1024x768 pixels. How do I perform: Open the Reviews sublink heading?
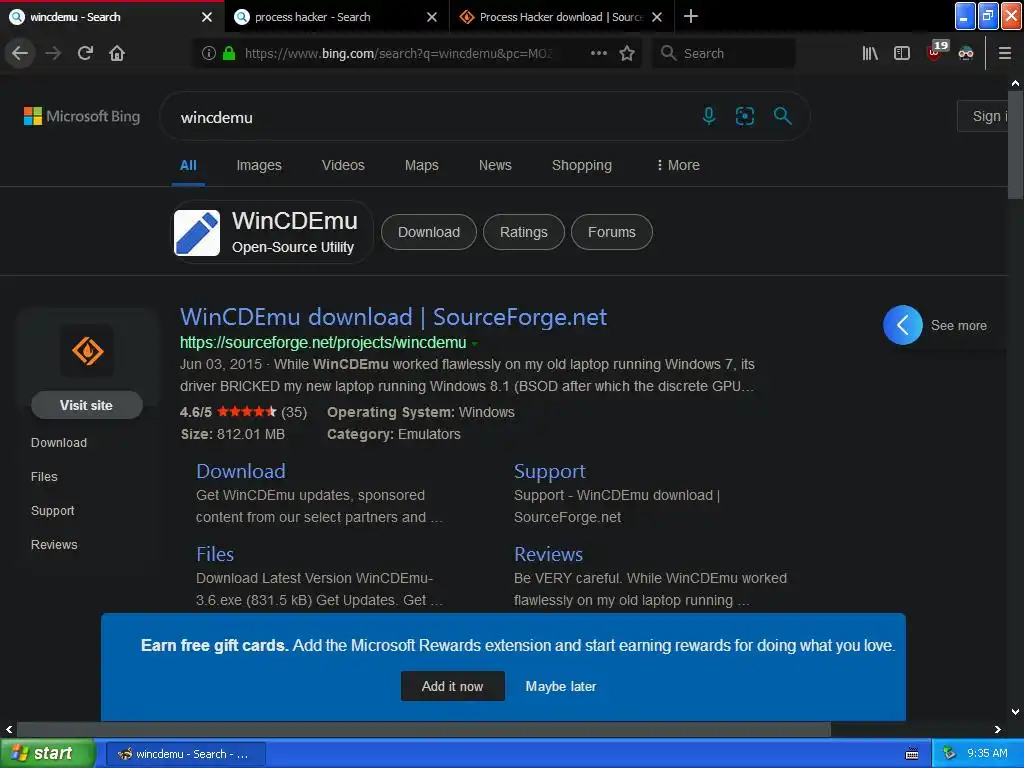pos(548,554)
